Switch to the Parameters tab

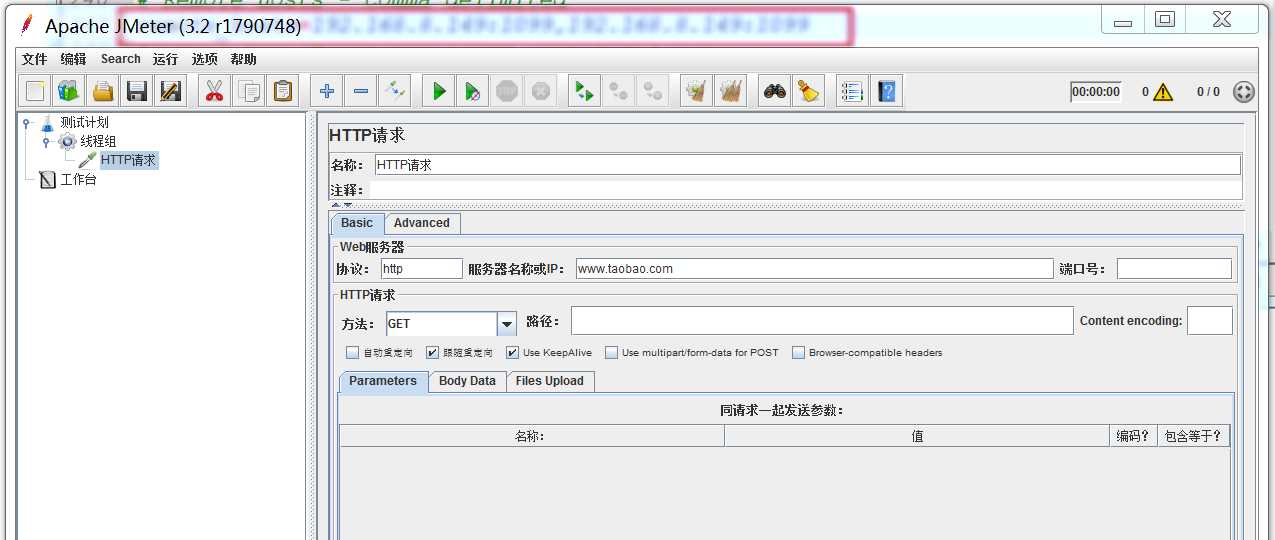[383, 381]
